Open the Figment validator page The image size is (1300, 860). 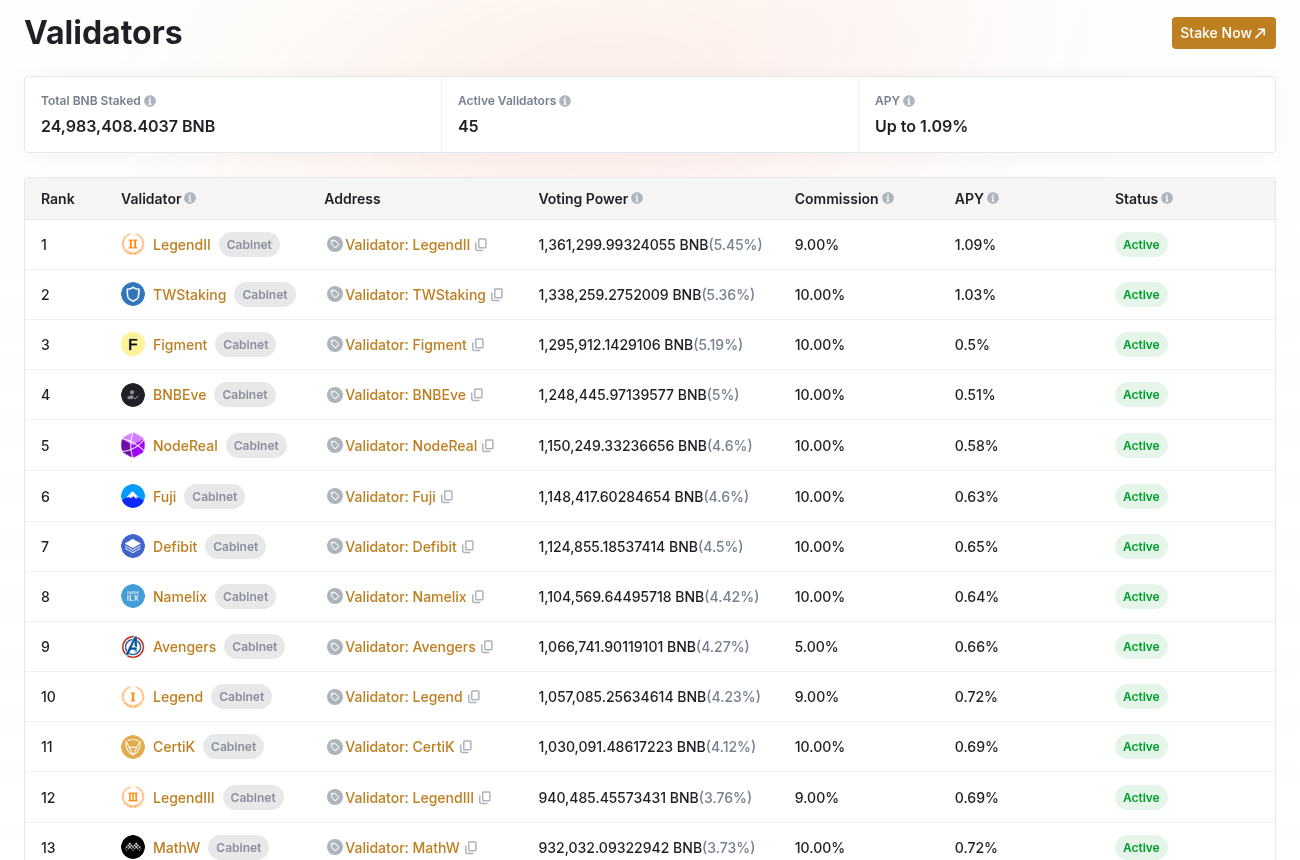click(x=180, y=345)
